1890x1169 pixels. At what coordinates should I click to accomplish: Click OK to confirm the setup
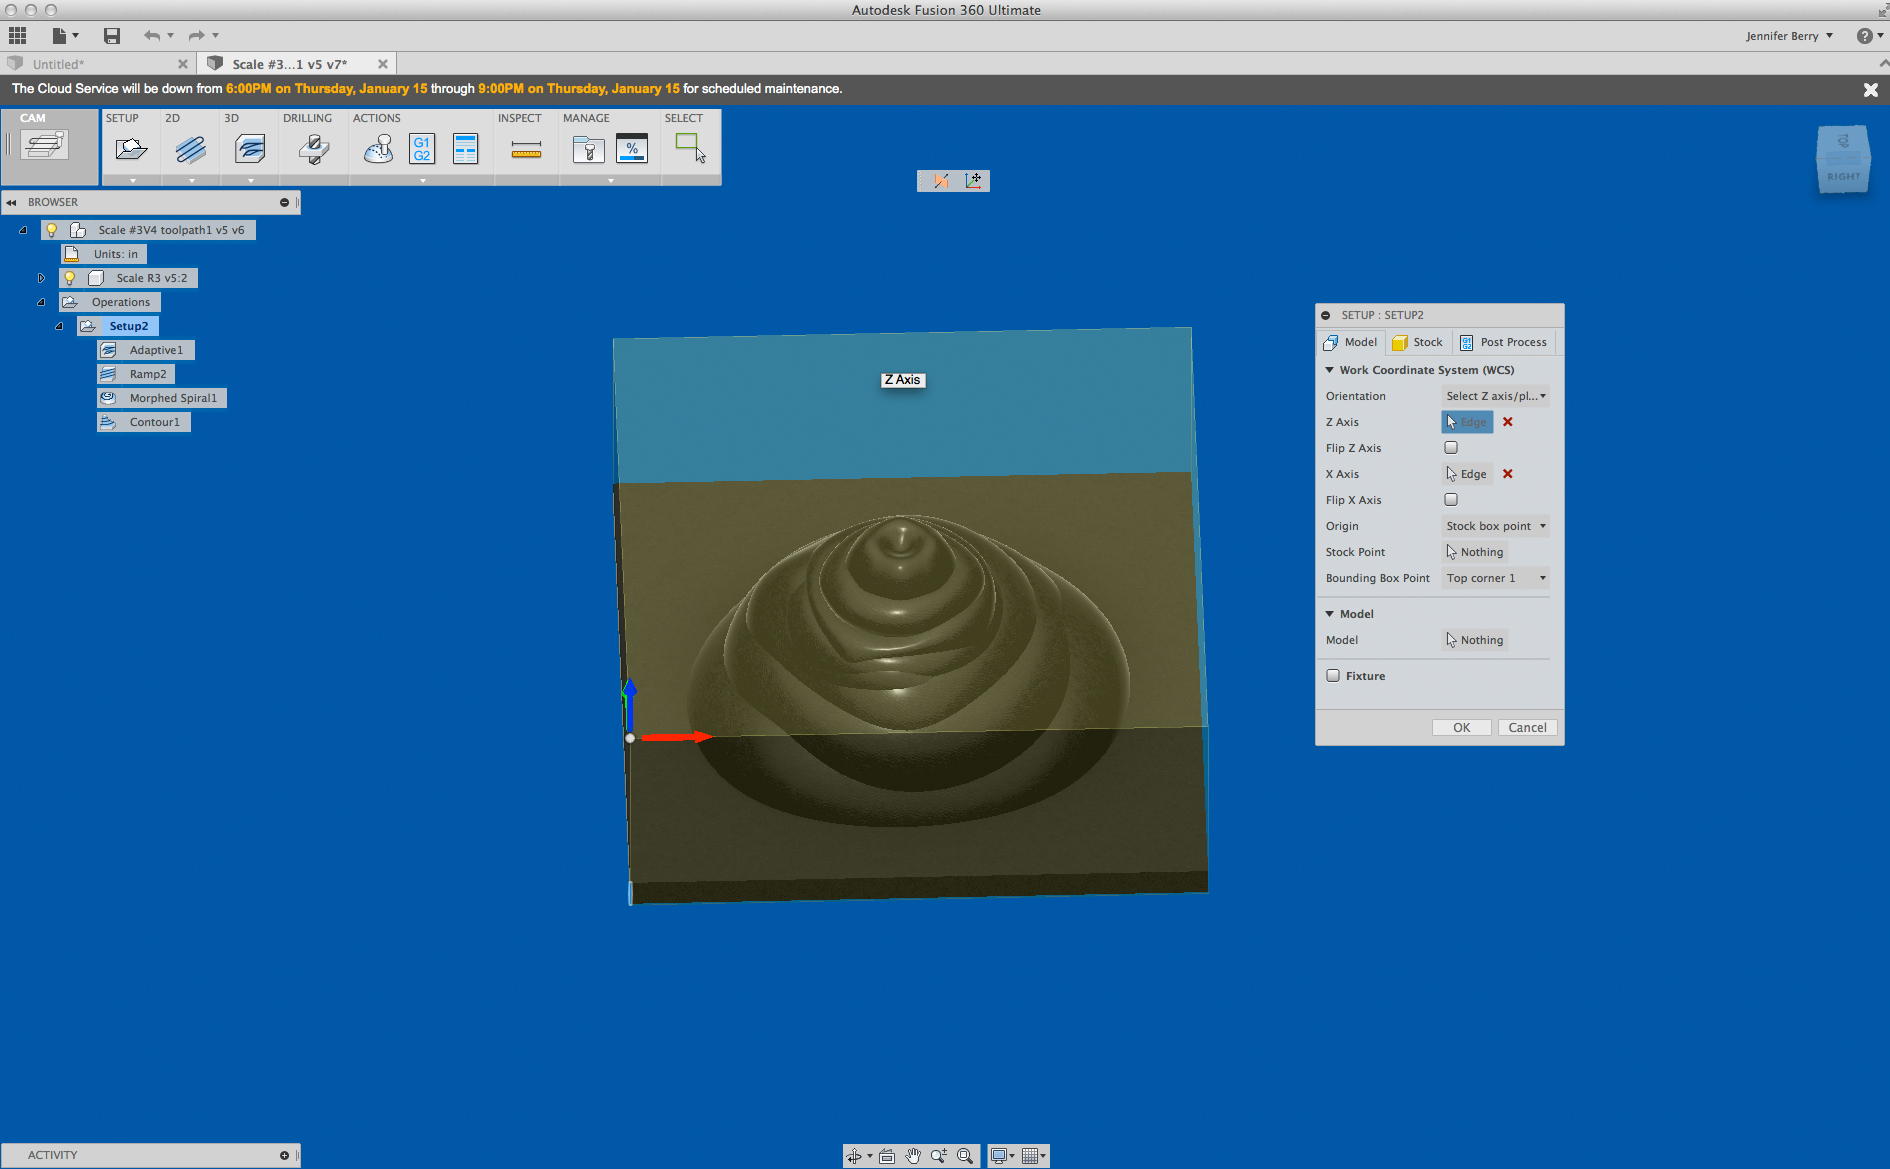tap(1461, 727)
